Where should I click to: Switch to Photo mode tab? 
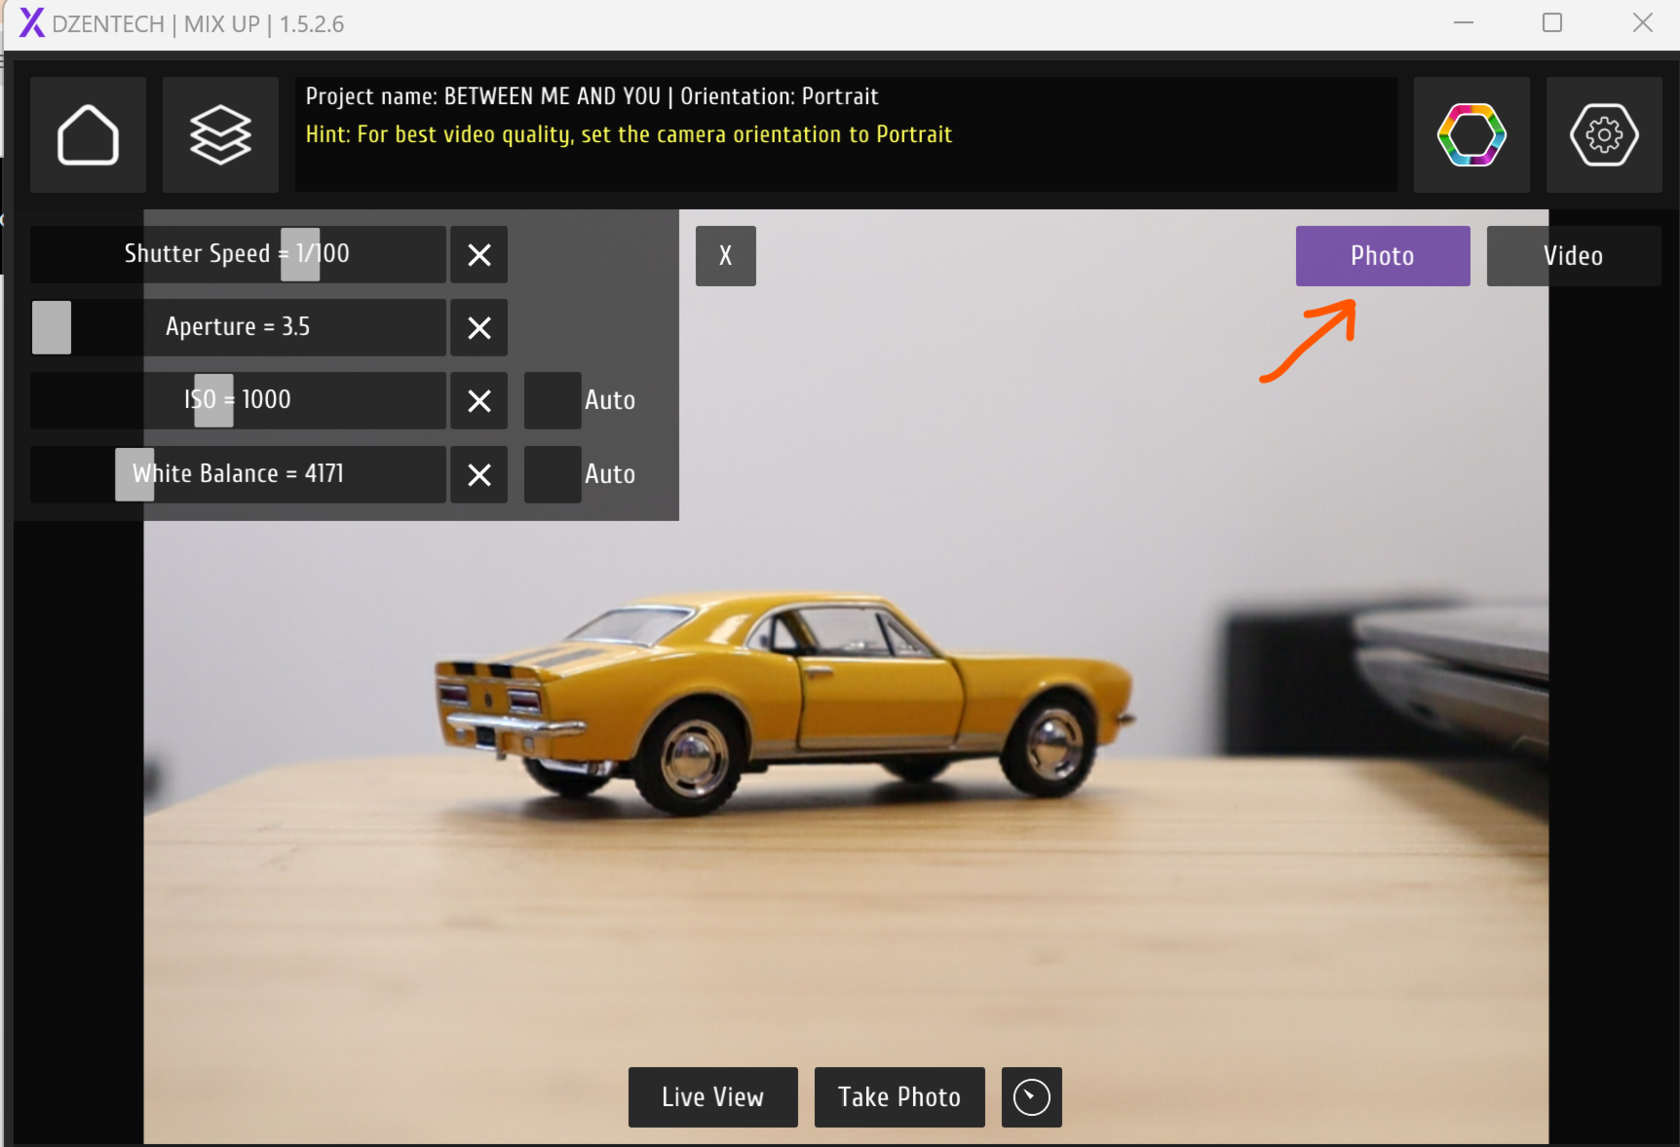pyautogui.click(x=1382, y=256)
